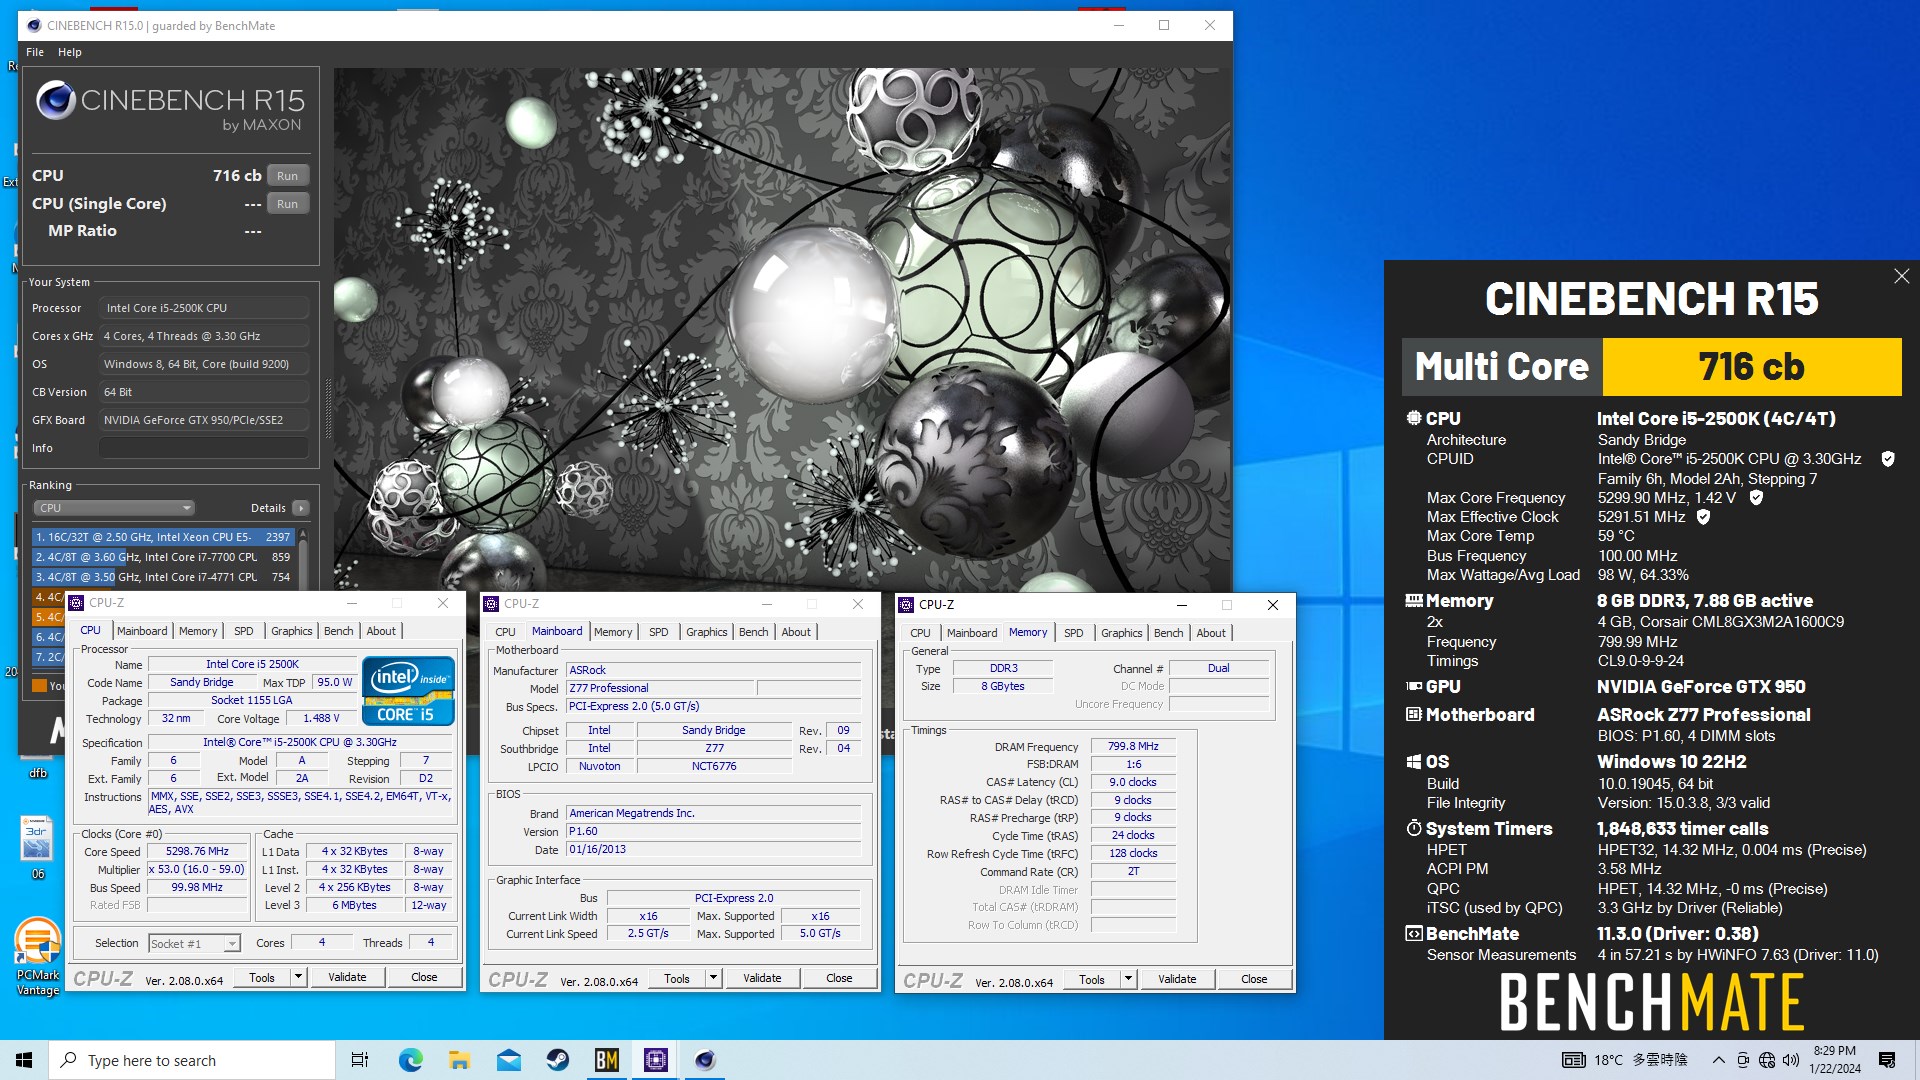Click the volume speaker tray icon
Image resolution: width=1920 pixels, height=1080 pixels.
pyautogui.click(x=1791, y=1060)
